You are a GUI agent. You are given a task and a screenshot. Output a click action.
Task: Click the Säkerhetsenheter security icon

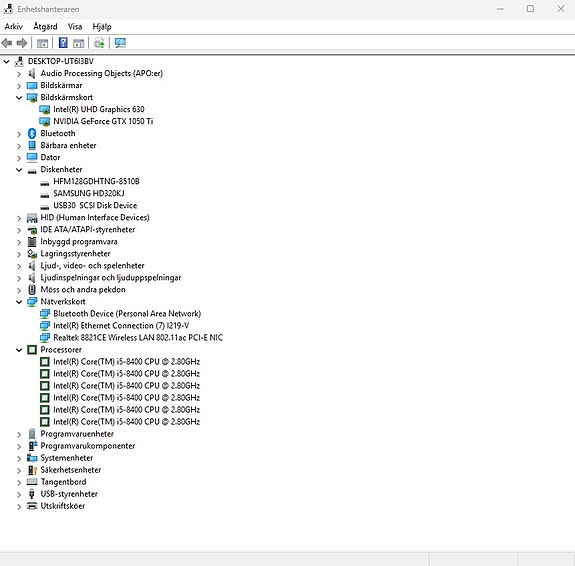pyautogui.click(x=32, y=470)
